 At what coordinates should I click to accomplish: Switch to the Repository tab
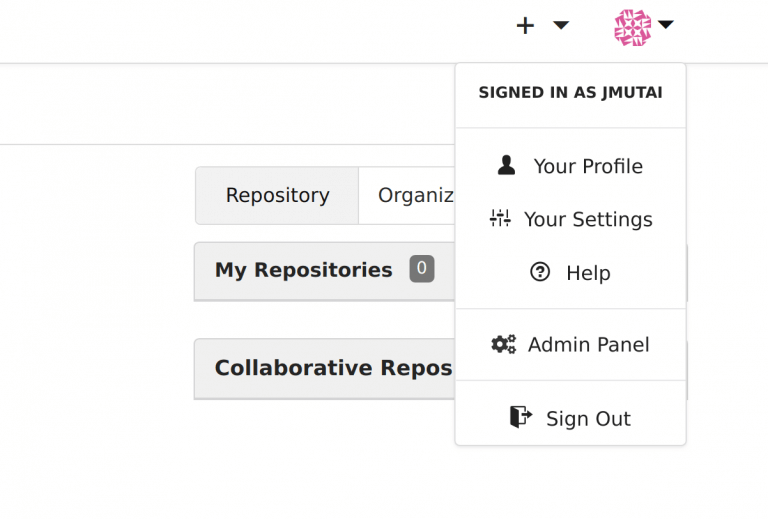(x=277, y=196)
